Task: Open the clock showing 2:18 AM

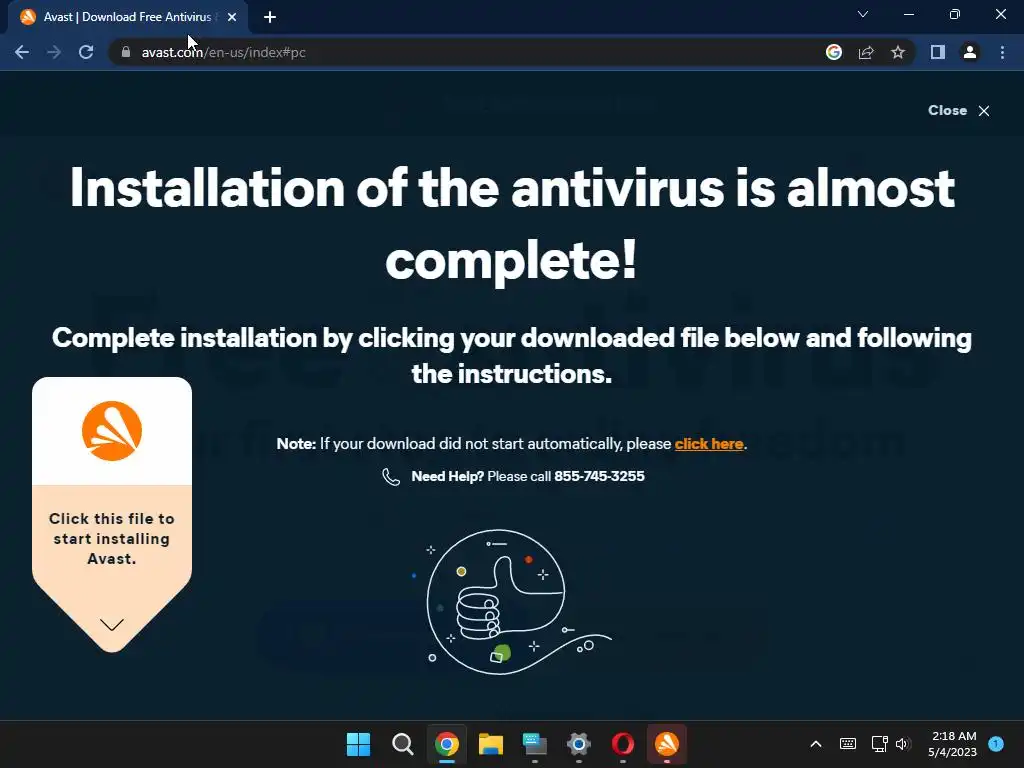Action: (x=952, y=744)
